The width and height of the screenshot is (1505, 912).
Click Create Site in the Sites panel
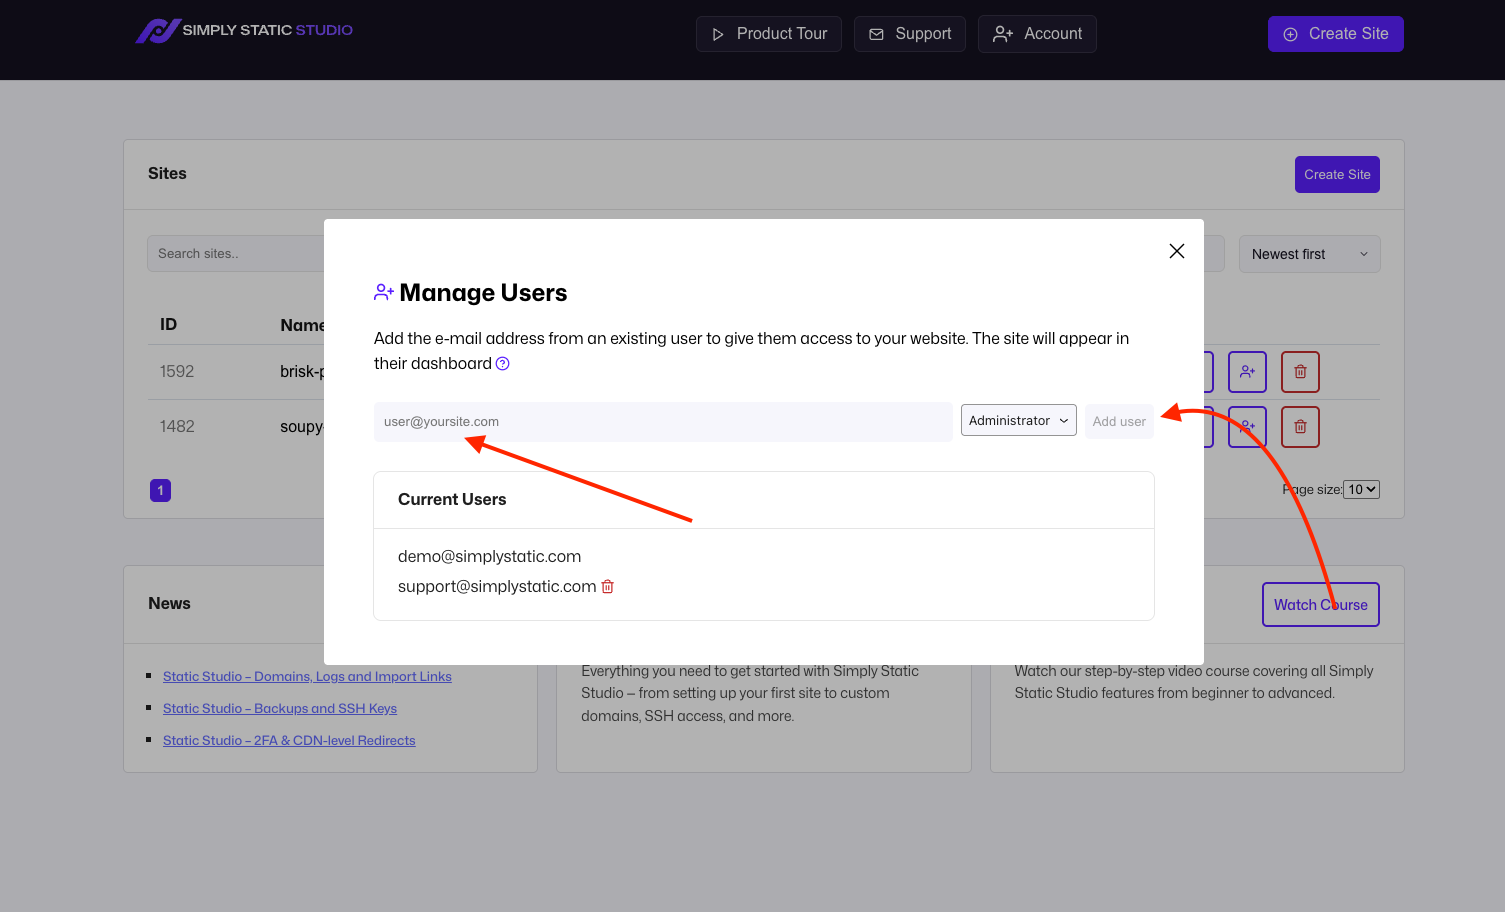coord(1337,174)
